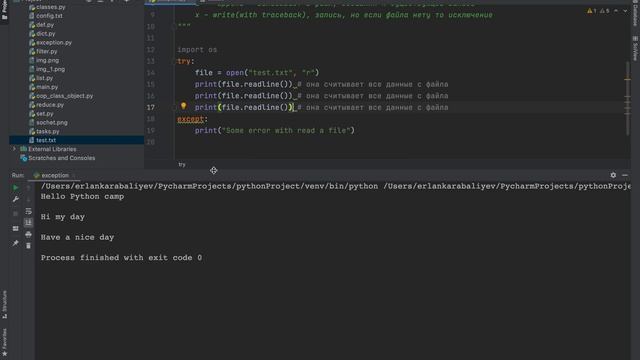The width and height of the screenshot is (640, 360).
Task: Select External Libraries in project tree
Action: [52, 149]
